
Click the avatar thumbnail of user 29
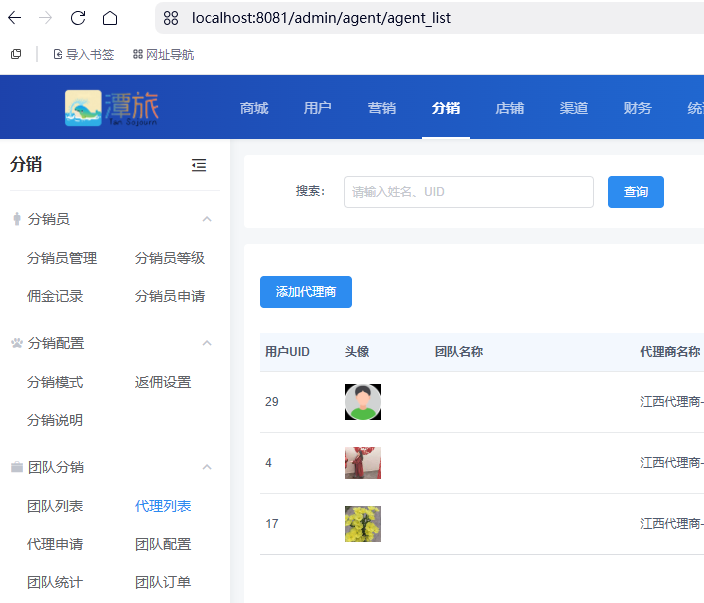363,402
